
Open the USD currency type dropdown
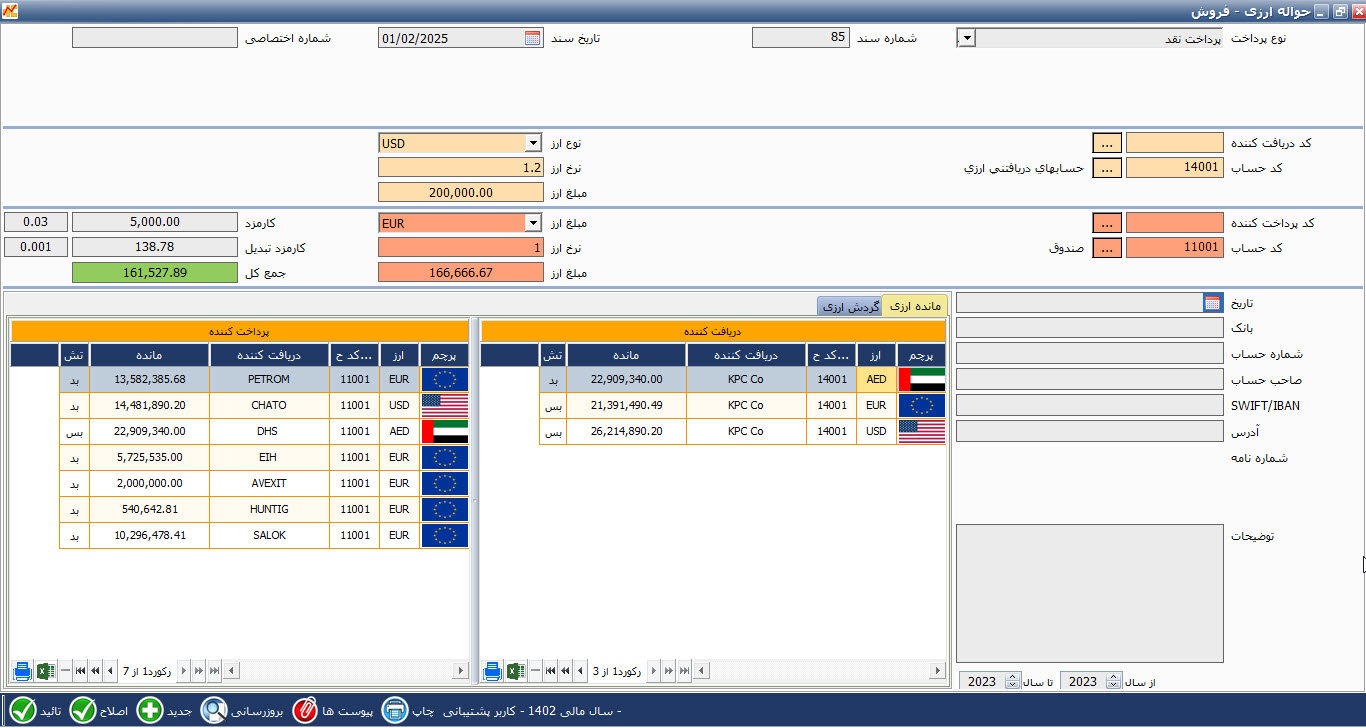[533, 143]
